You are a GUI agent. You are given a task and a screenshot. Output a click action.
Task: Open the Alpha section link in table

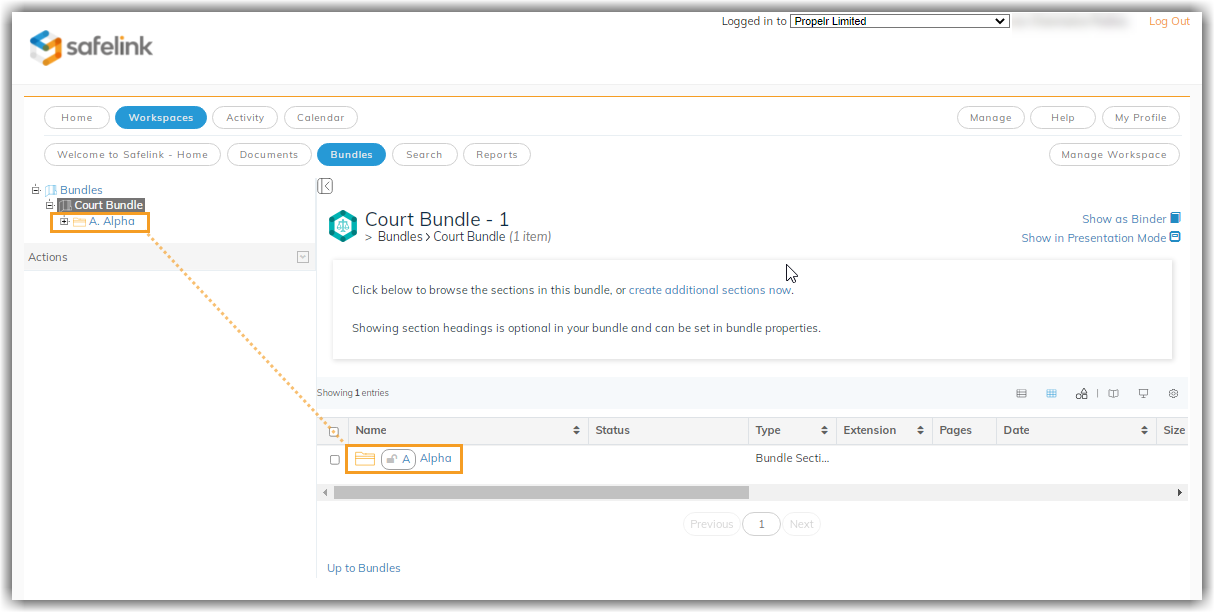pyautogui.click(x=436, y=459)
